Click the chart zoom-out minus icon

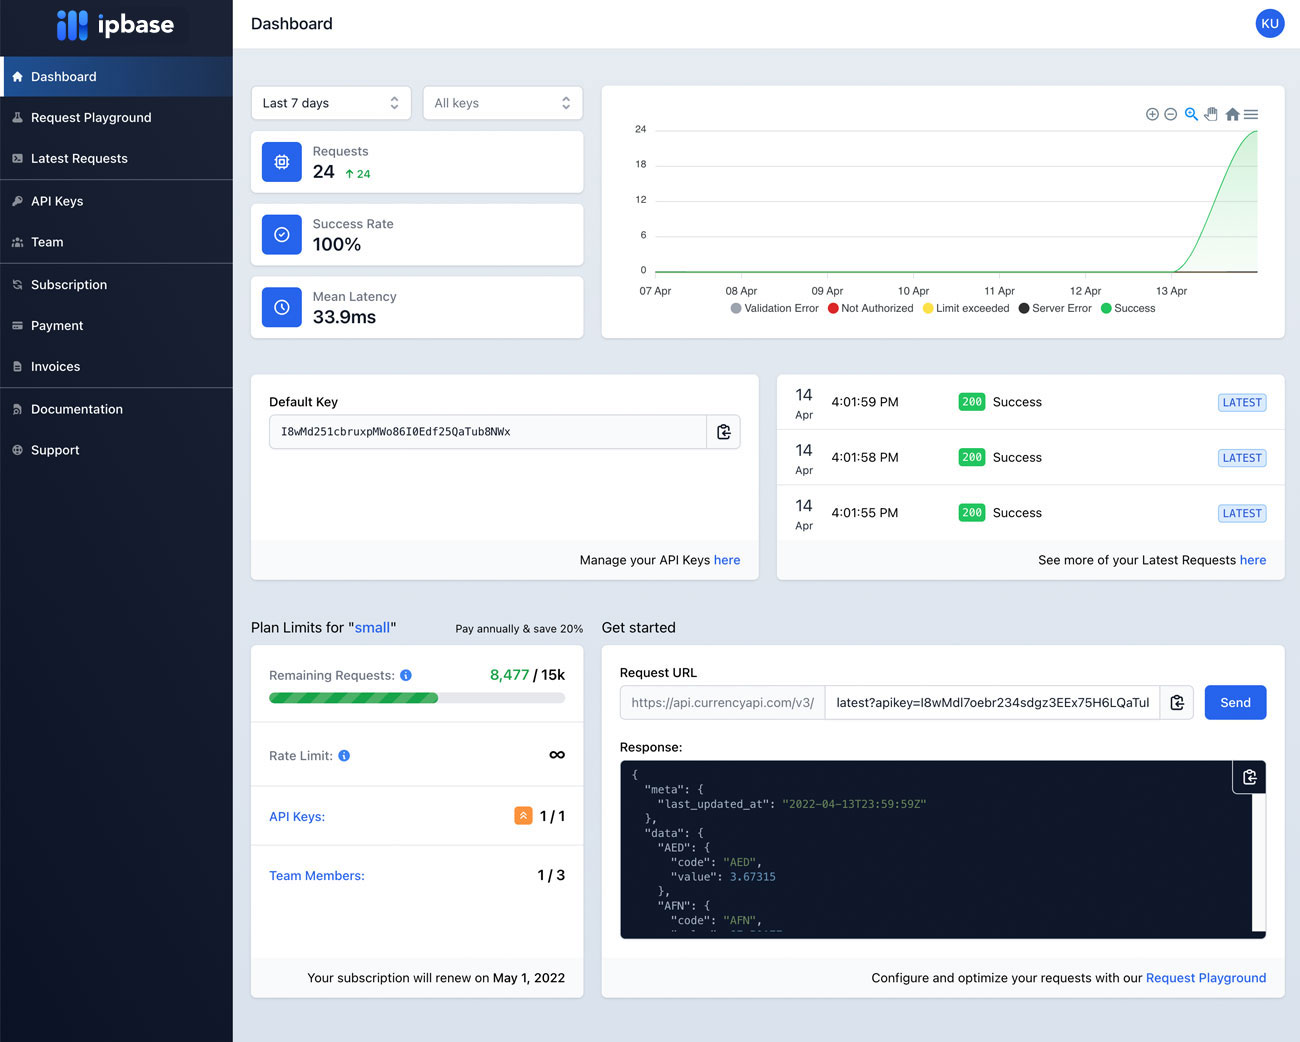click(1170, 115)
